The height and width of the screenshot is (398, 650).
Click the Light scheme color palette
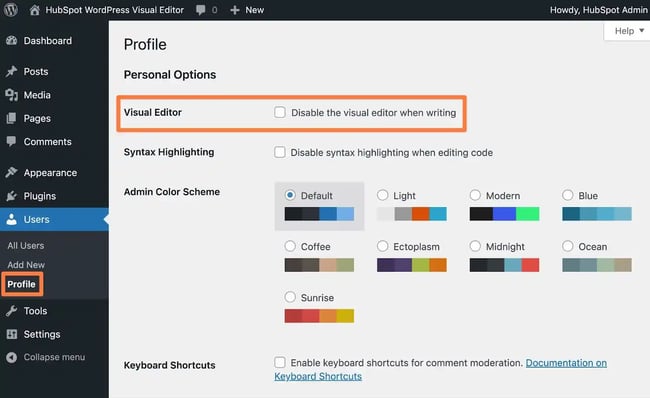412,214
